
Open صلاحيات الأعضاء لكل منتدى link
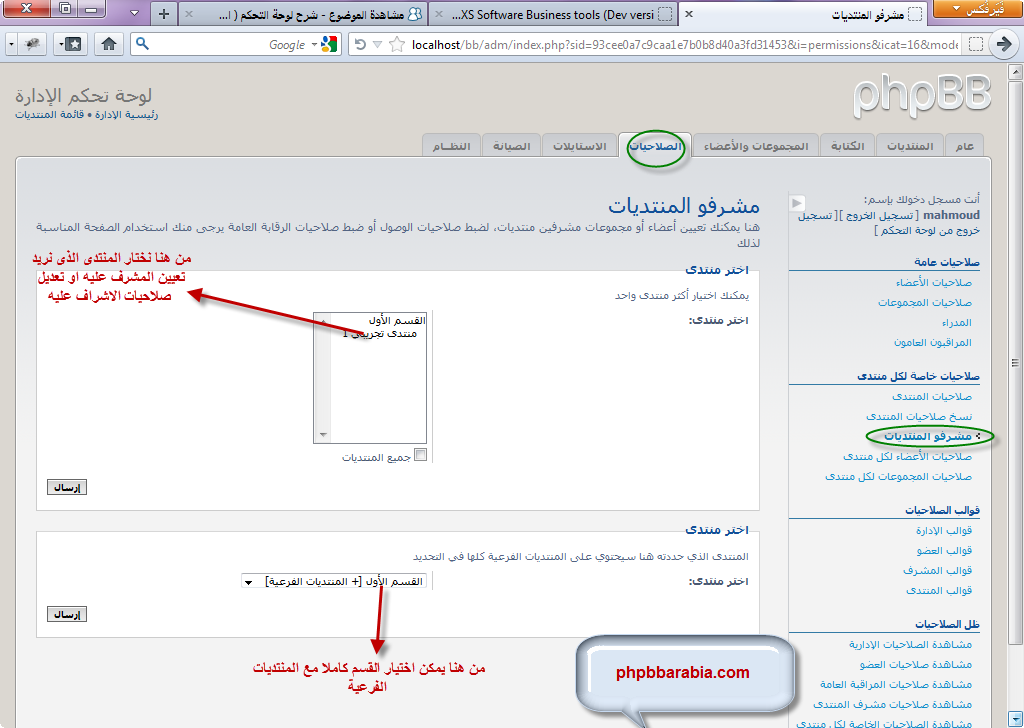[906, 457]
